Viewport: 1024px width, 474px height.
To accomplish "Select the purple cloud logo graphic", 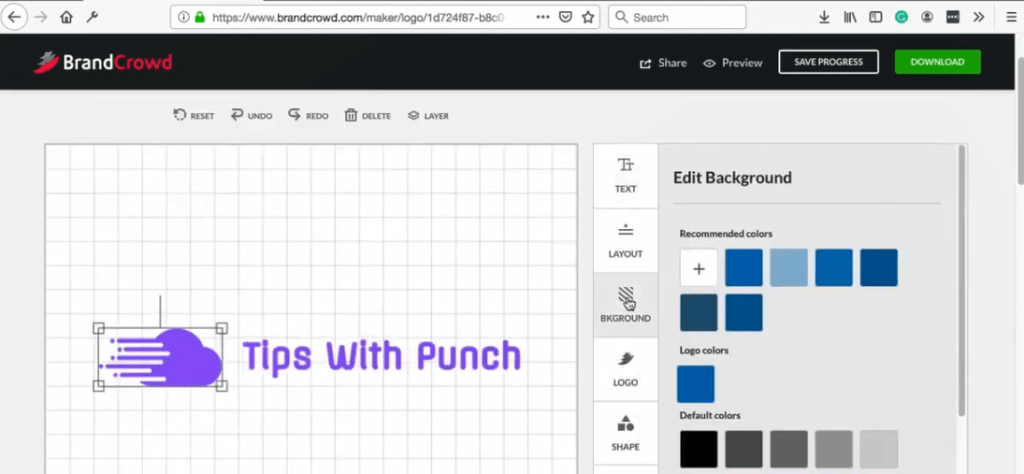I will (161, 358).
